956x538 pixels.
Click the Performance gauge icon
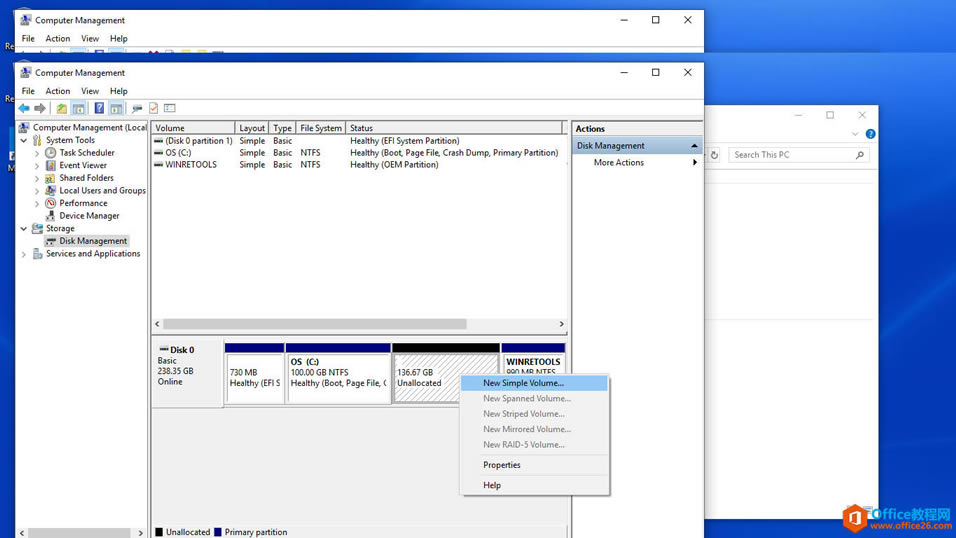pos(51,203)
